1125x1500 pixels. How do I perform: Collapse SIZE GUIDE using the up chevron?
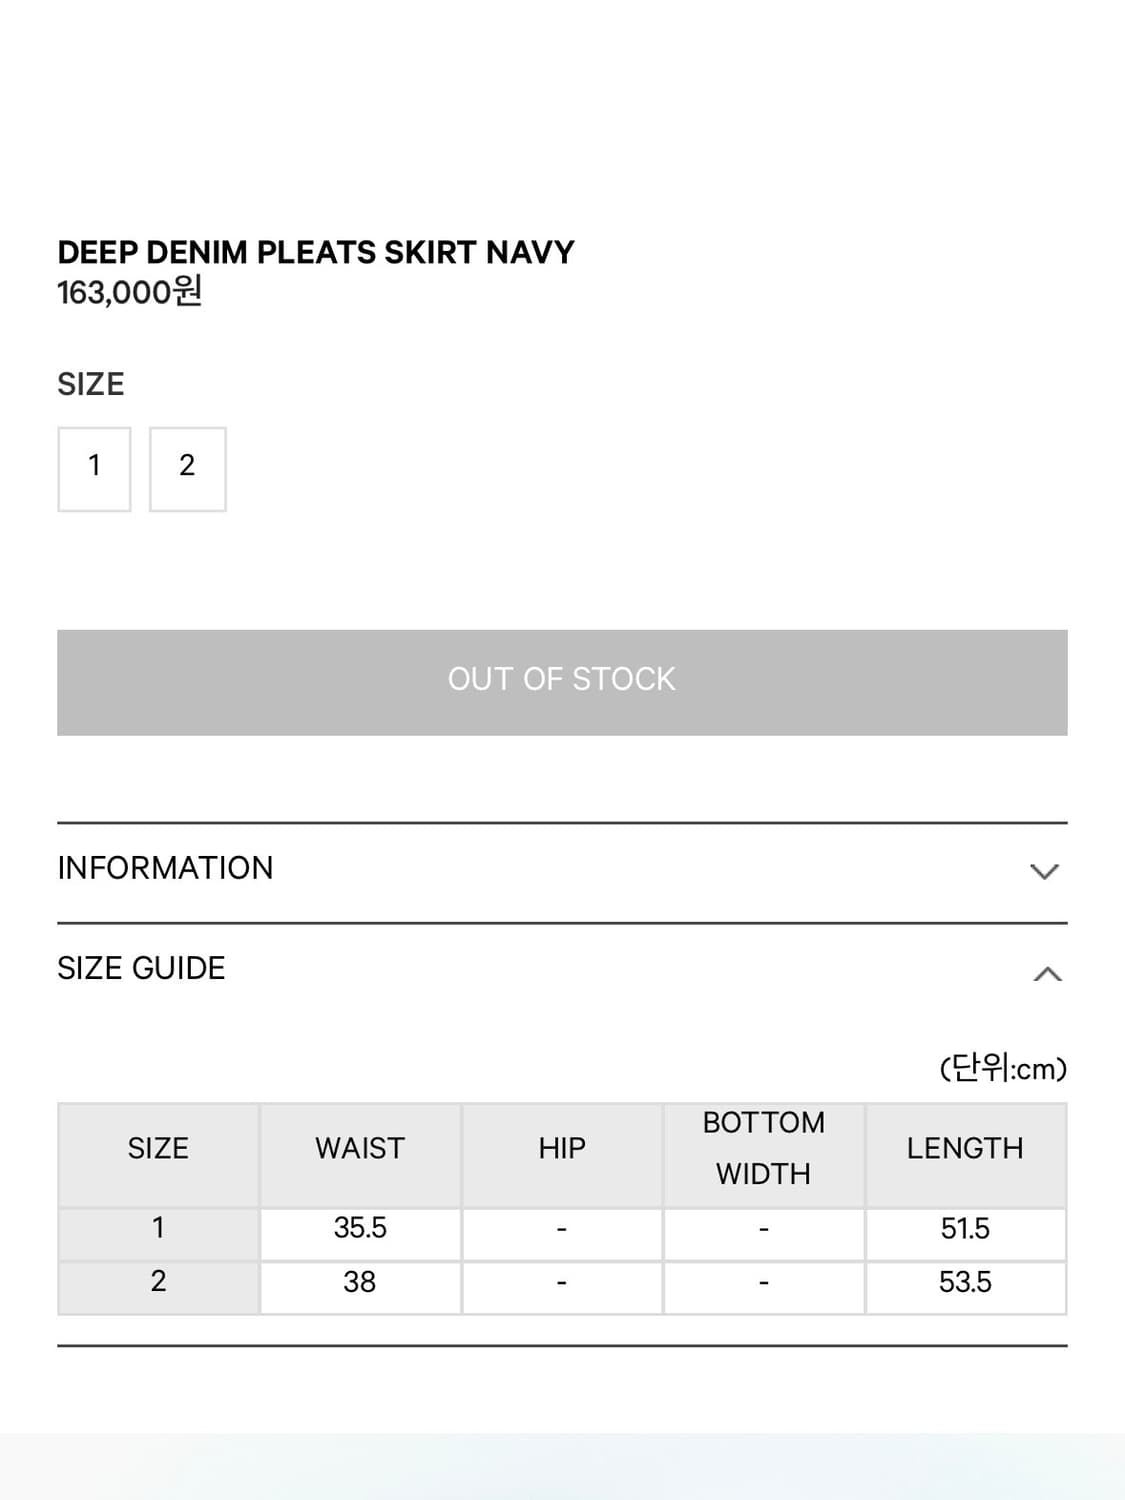1046,973
